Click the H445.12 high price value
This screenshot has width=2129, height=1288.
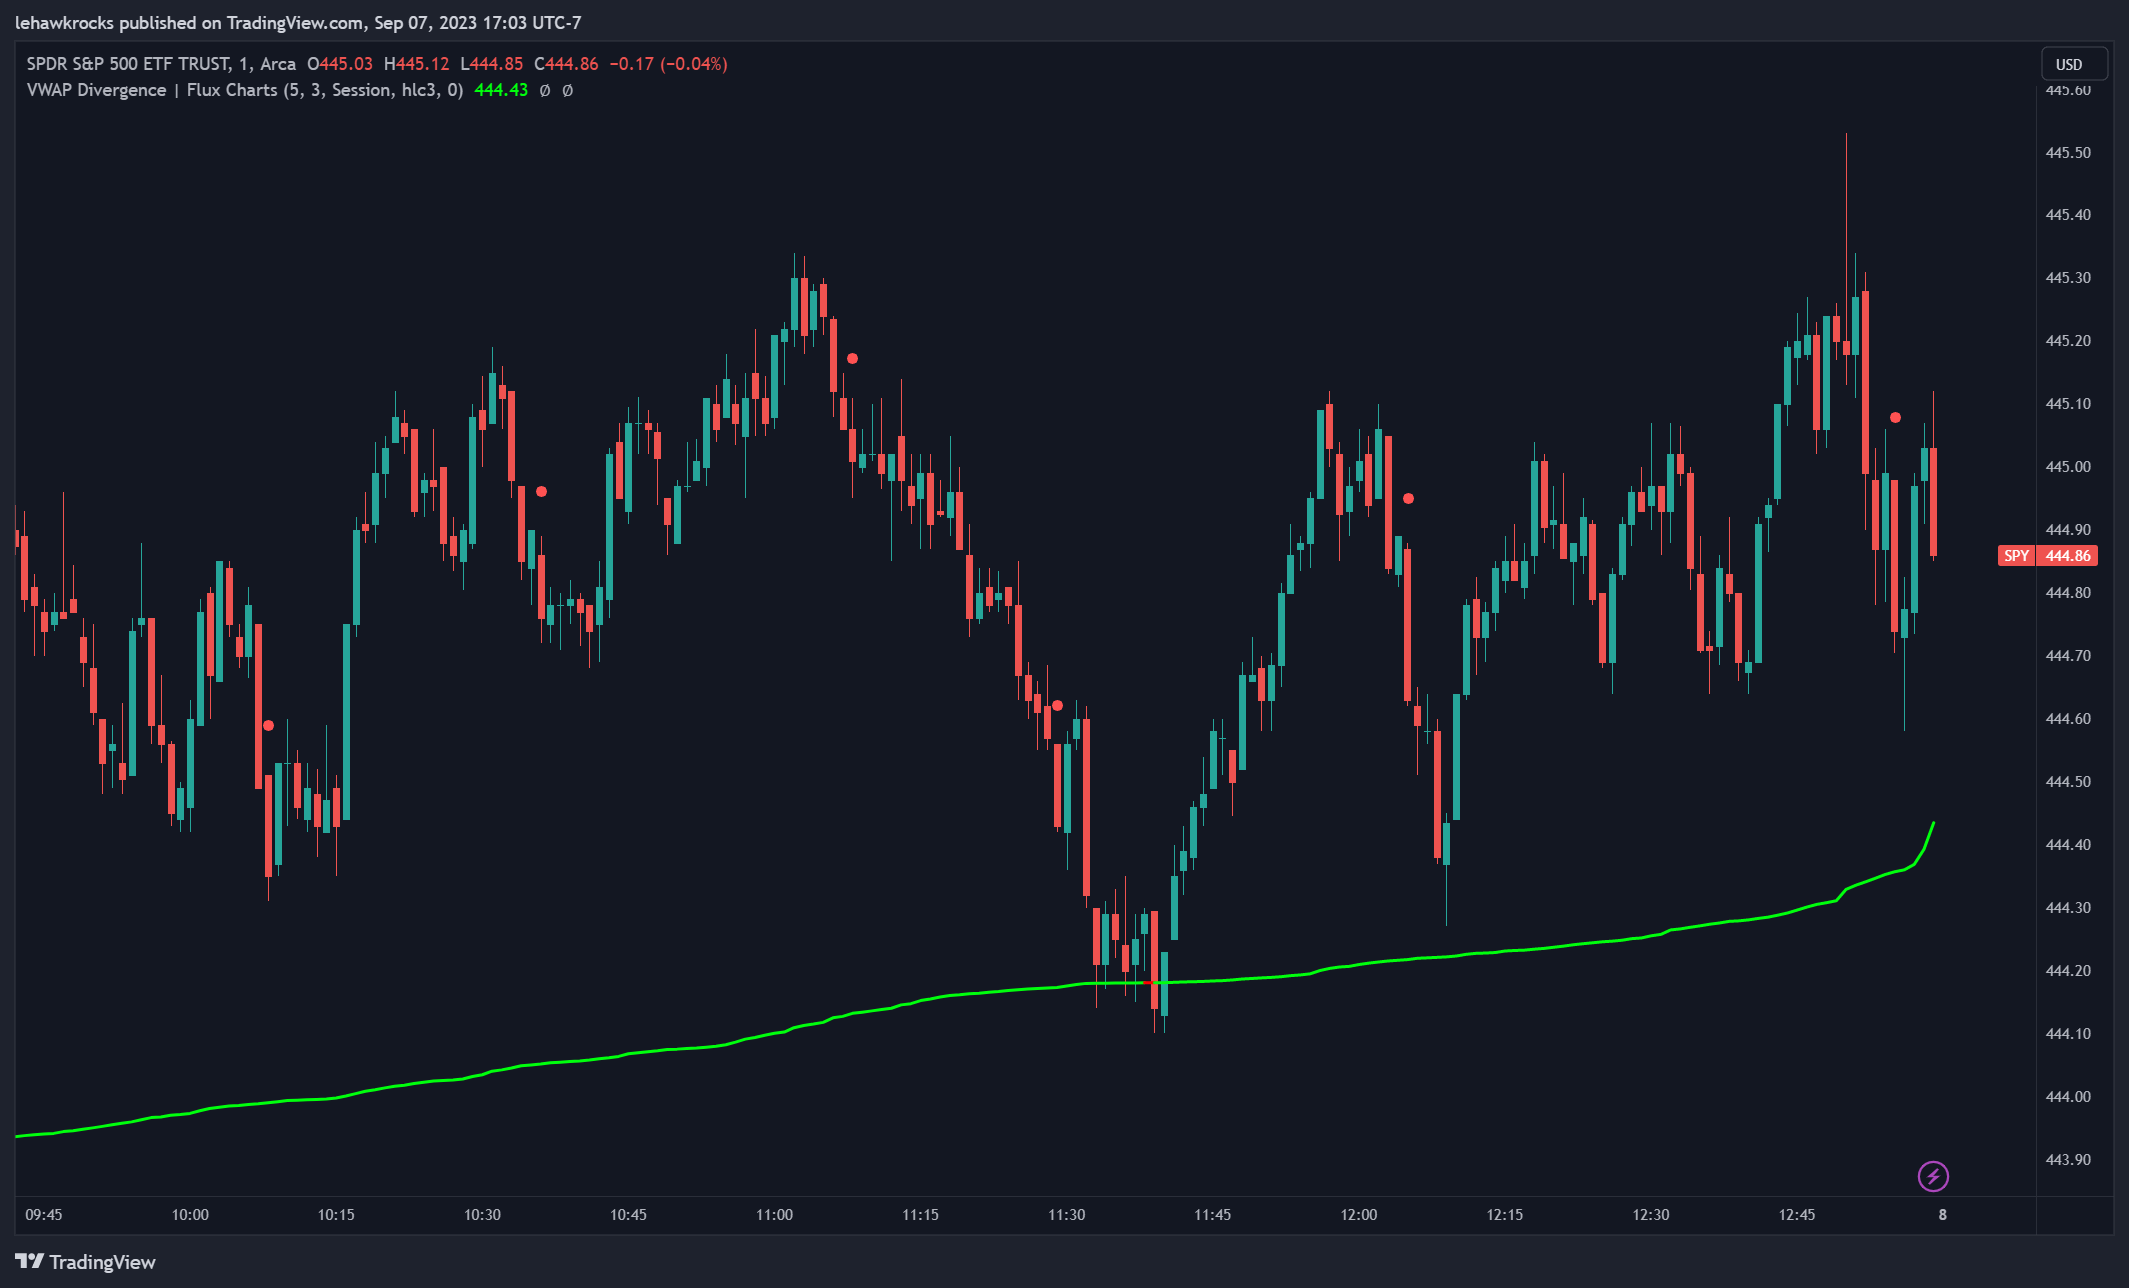pos(417,64)
